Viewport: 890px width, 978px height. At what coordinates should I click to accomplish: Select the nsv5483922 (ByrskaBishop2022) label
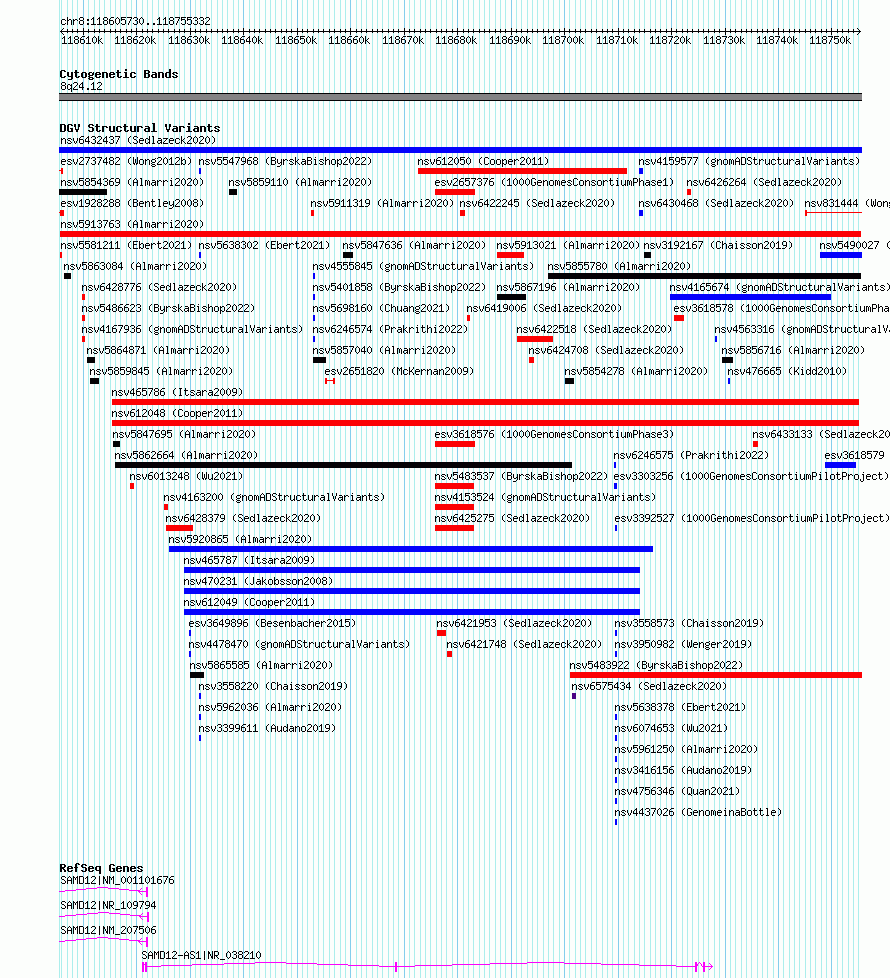pyautogui.click(x=656, y=666)
